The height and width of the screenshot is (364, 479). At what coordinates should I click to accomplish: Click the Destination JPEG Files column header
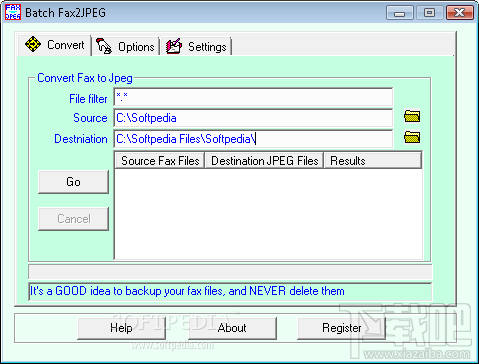pyautogui.click(x=265, y=161)
